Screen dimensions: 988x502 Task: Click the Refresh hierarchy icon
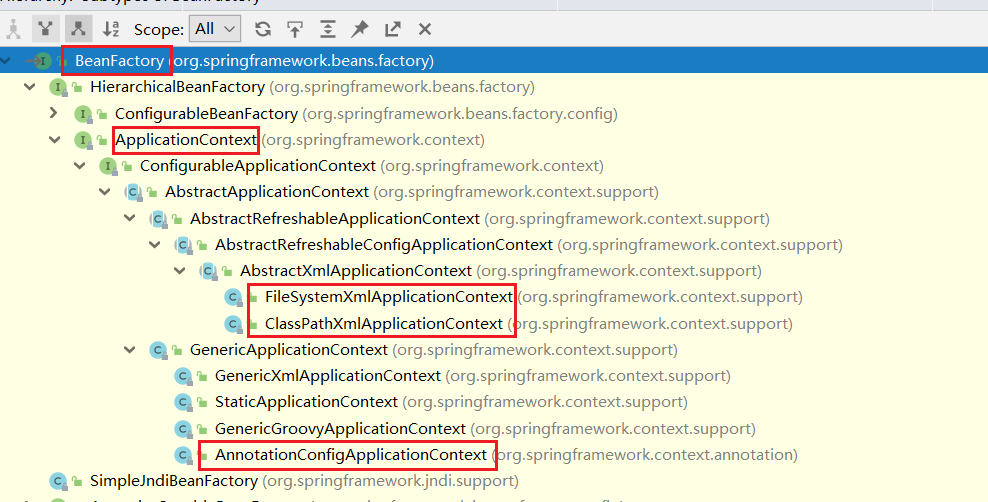click(263, 29)
